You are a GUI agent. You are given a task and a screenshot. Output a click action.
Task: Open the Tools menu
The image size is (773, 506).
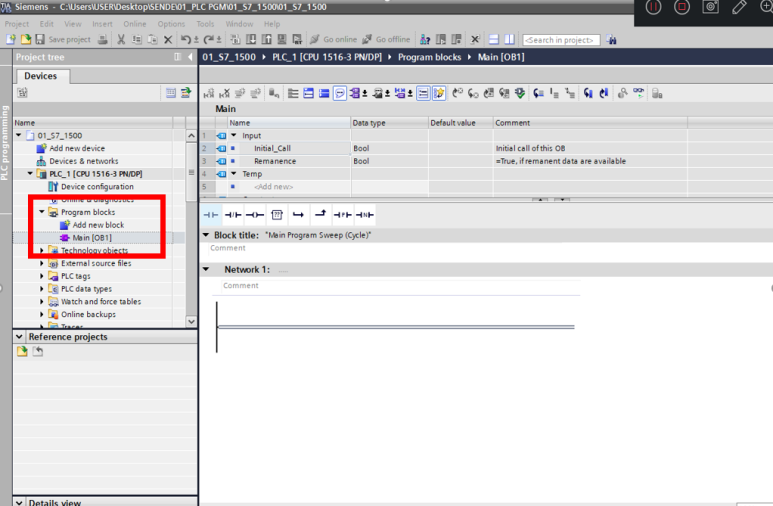click(205, 24)
